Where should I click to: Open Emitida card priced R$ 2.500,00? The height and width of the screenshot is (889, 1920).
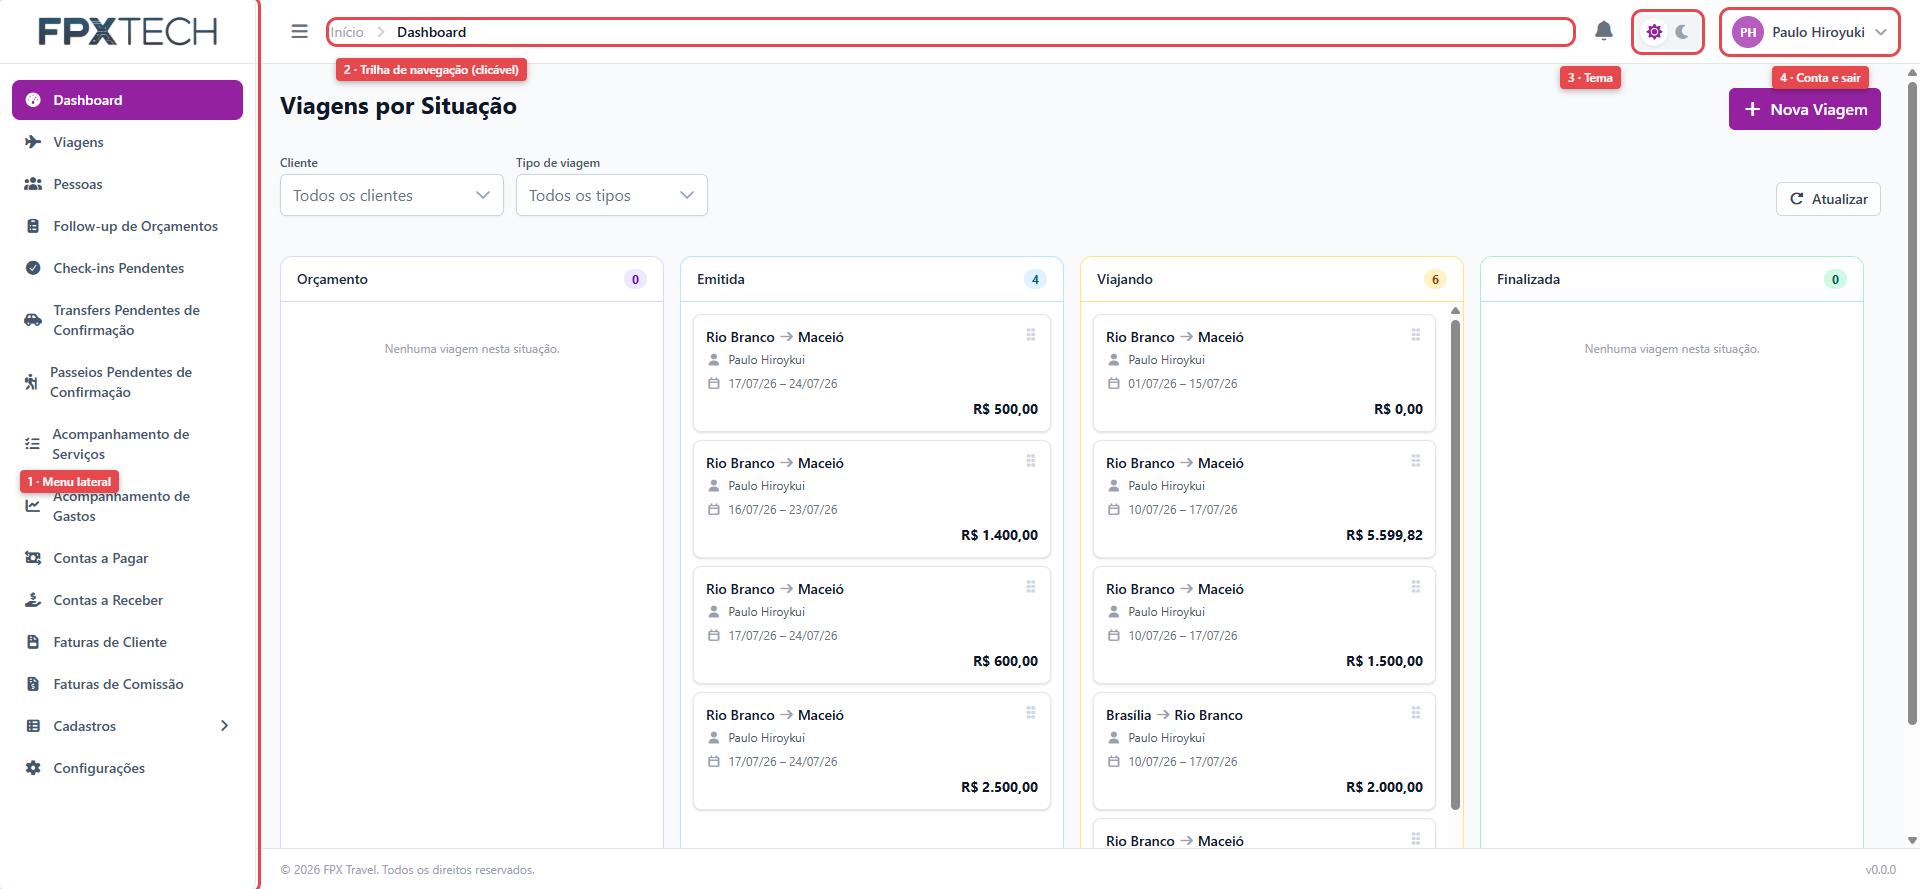pos(872,751)
